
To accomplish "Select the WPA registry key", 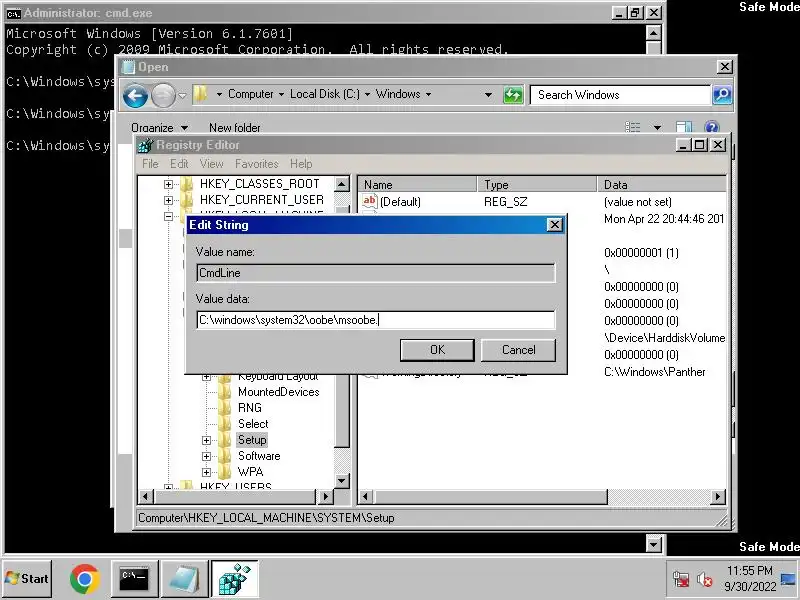I will pyautogui.click(x=251, y=472).
